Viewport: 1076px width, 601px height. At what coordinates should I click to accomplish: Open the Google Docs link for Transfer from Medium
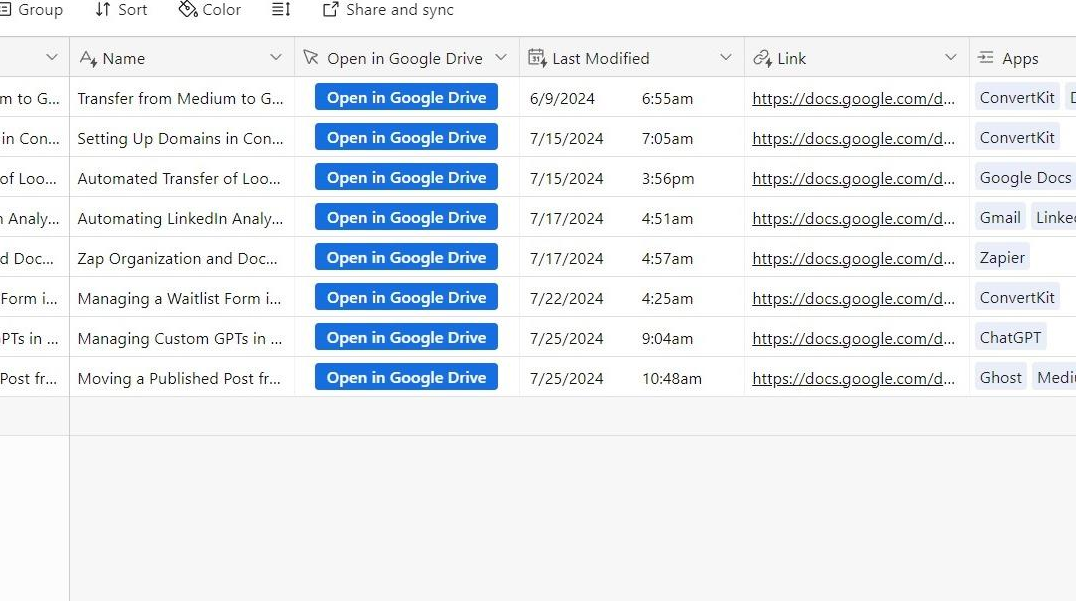(853, 97)
